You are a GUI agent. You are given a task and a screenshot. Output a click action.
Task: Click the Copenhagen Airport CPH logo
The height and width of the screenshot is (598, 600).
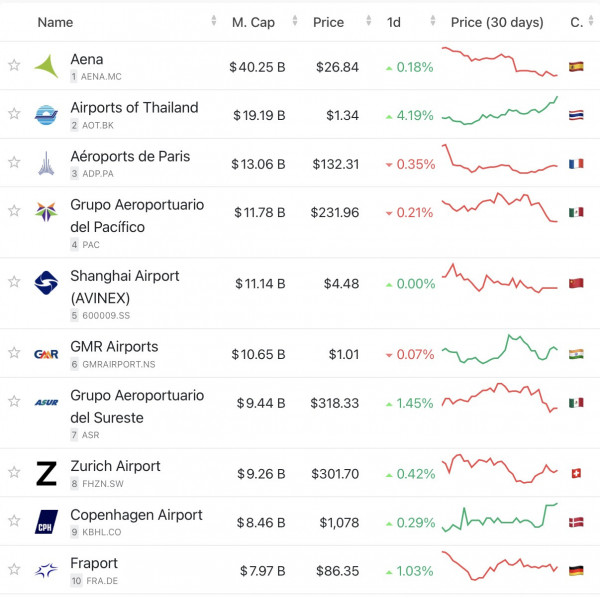[46, 522]
